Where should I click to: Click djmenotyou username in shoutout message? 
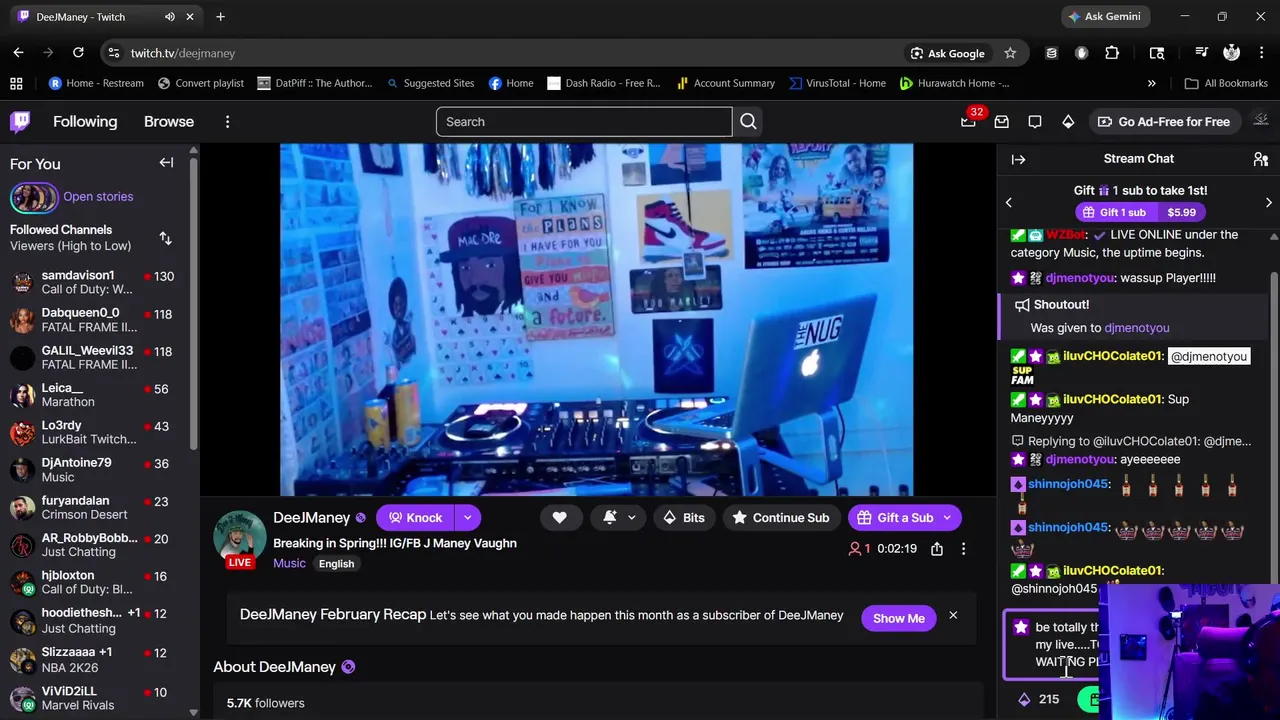tap(1136, 328)
